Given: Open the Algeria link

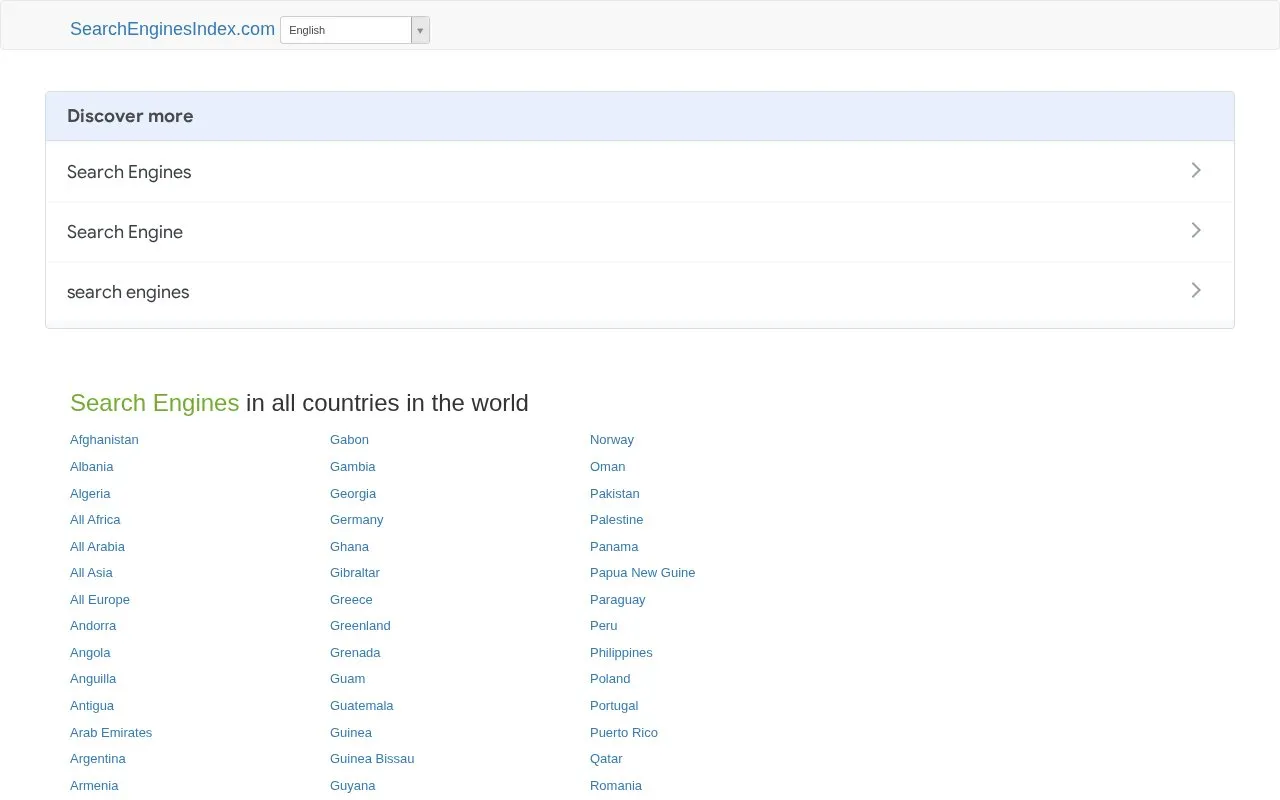Looking at the screenshot, I should [x=90, y=494].
